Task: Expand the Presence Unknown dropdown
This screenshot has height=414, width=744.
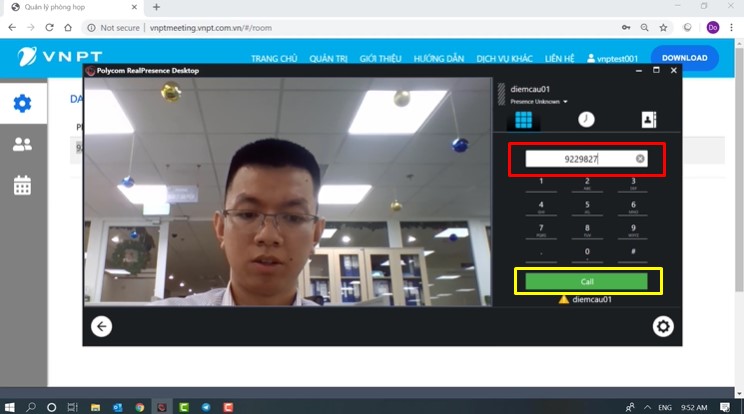Action: click(539, 101)
